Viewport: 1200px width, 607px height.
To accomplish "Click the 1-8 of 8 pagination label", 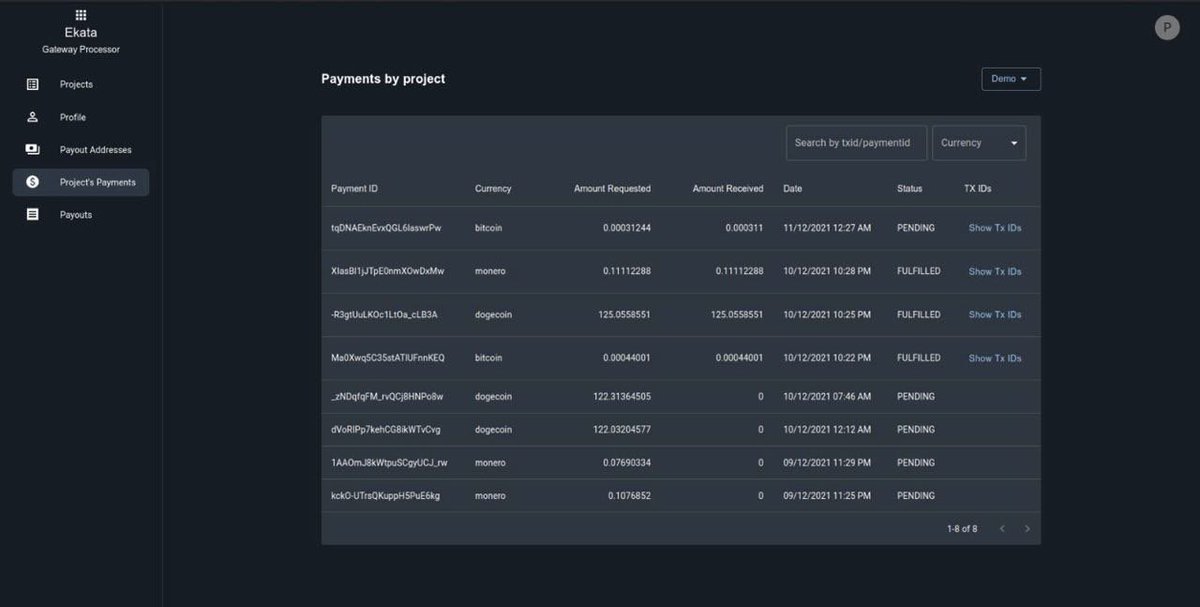I will (963, 528).
